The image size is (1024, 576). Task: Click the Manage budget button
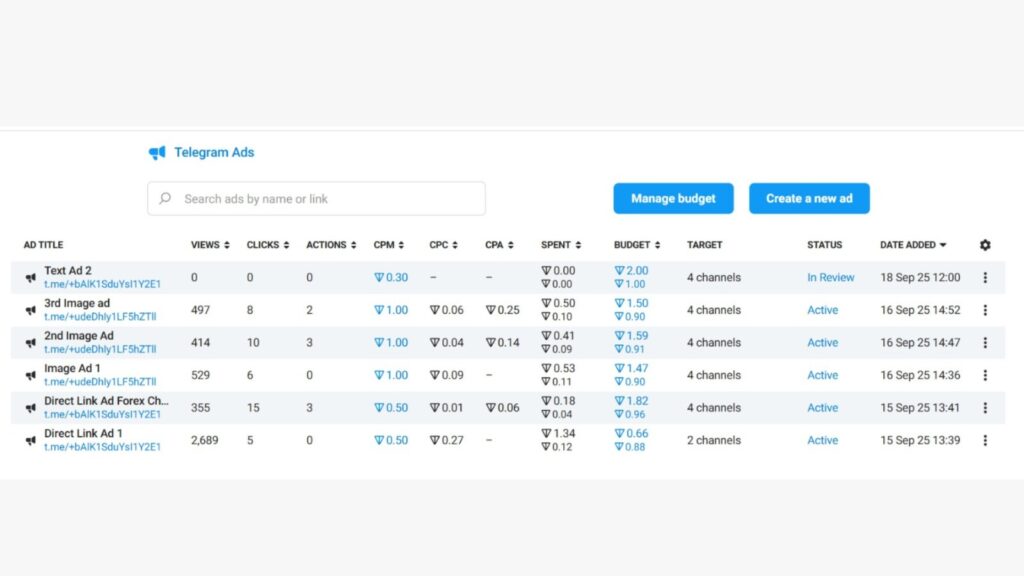(673, 198)
